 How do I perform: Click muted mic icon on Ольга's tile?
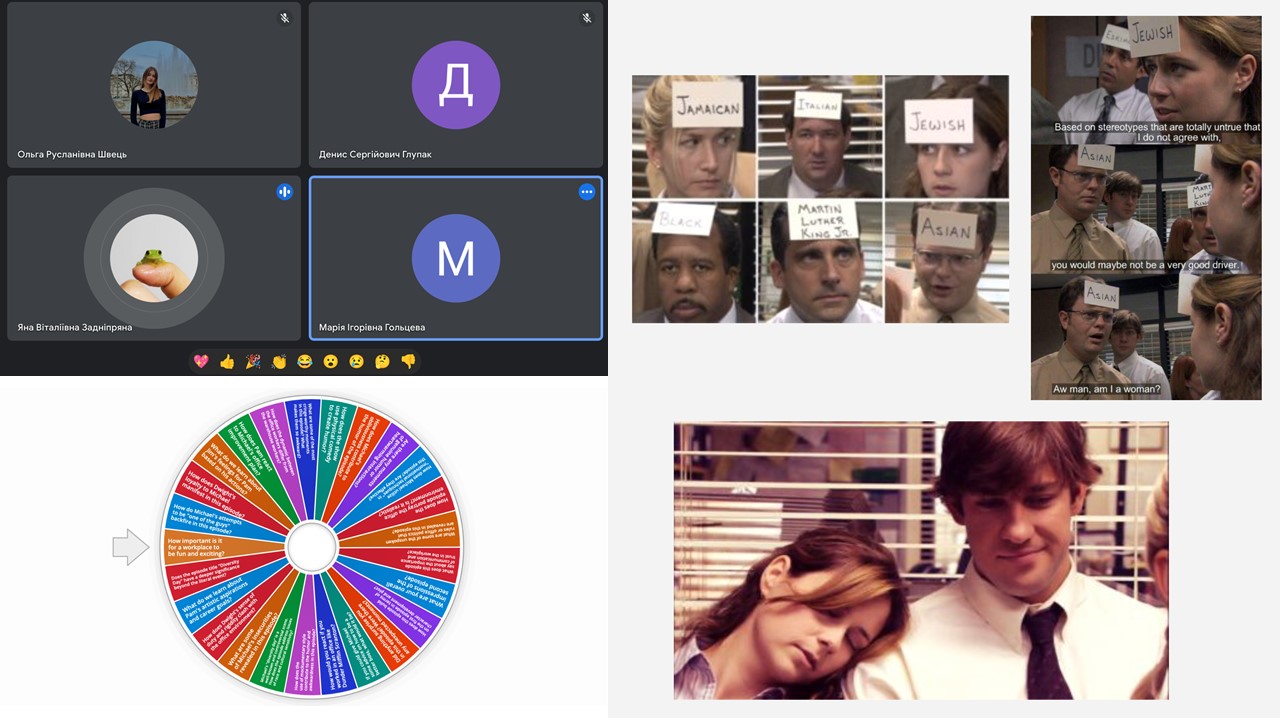(x=285, y=18)
